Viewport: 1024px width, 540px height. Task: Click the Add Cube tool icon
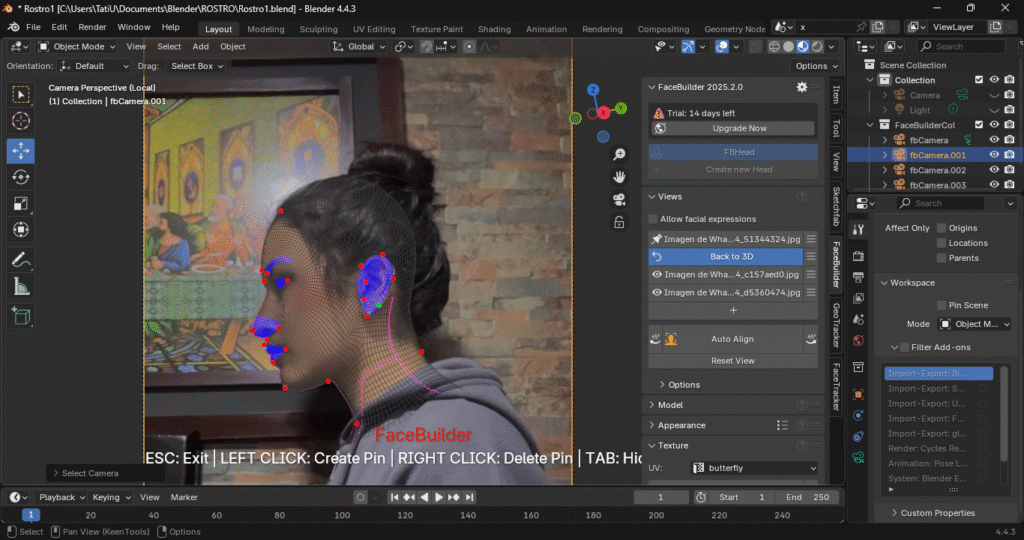coord(21,316)
